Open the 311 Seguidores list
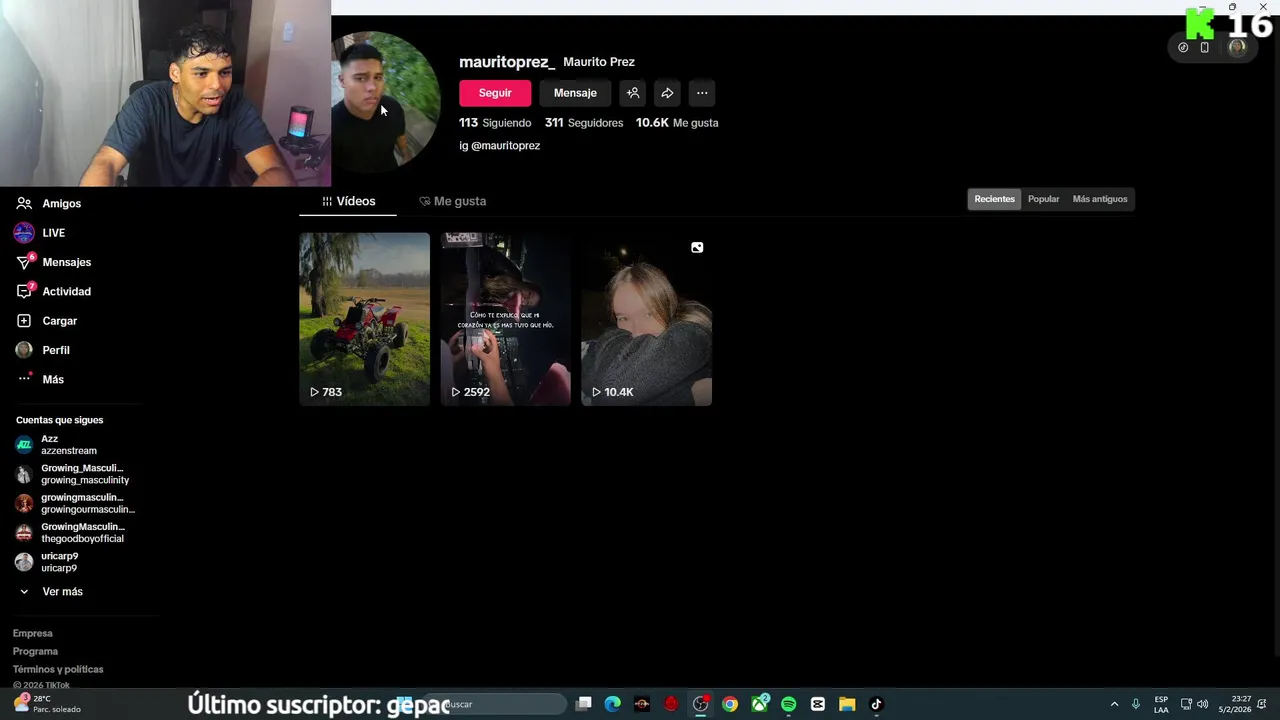 click(x=584, y=123)
